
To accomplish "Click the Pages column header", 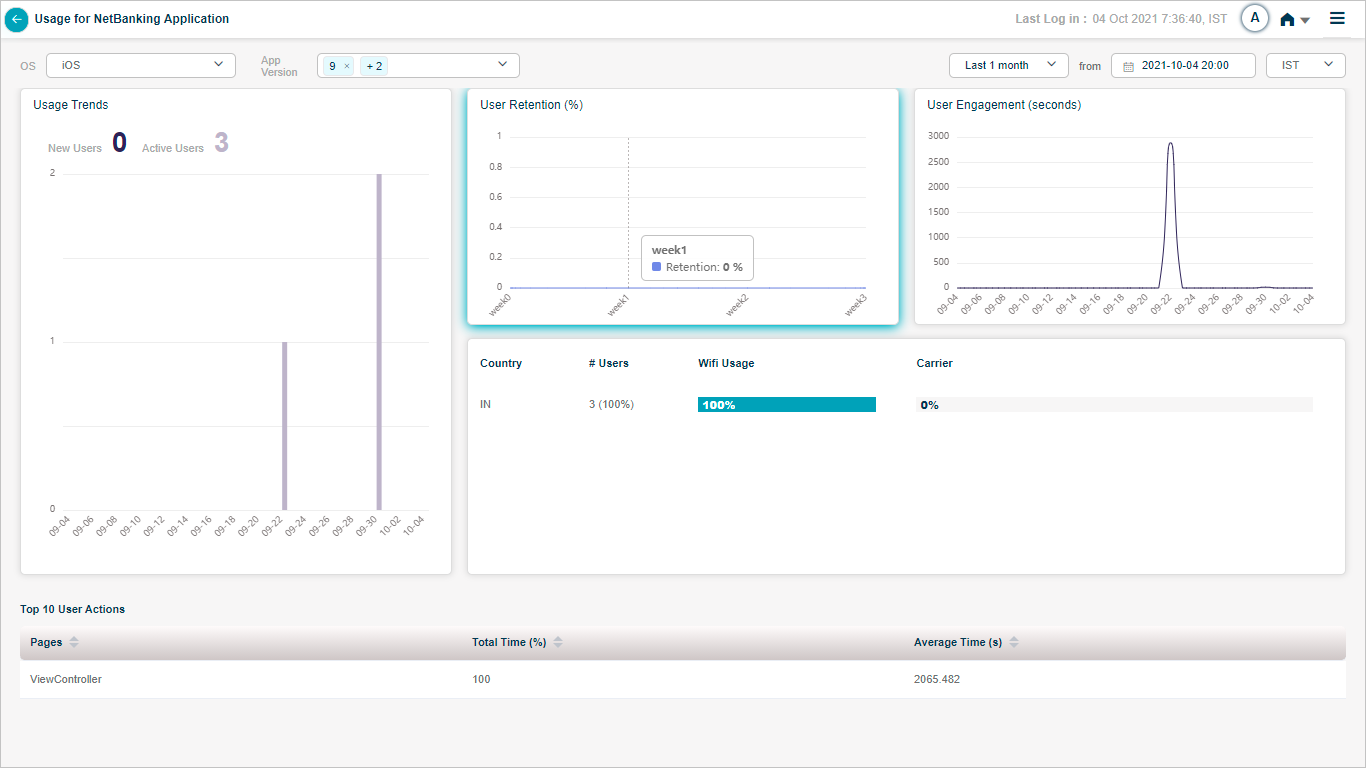I will point(46,642).
